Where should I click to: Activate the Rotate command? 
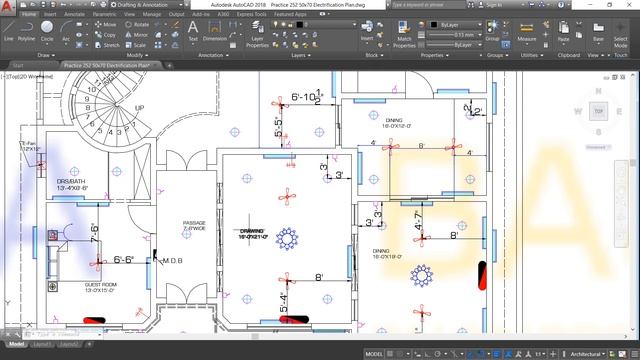[137, 24]
